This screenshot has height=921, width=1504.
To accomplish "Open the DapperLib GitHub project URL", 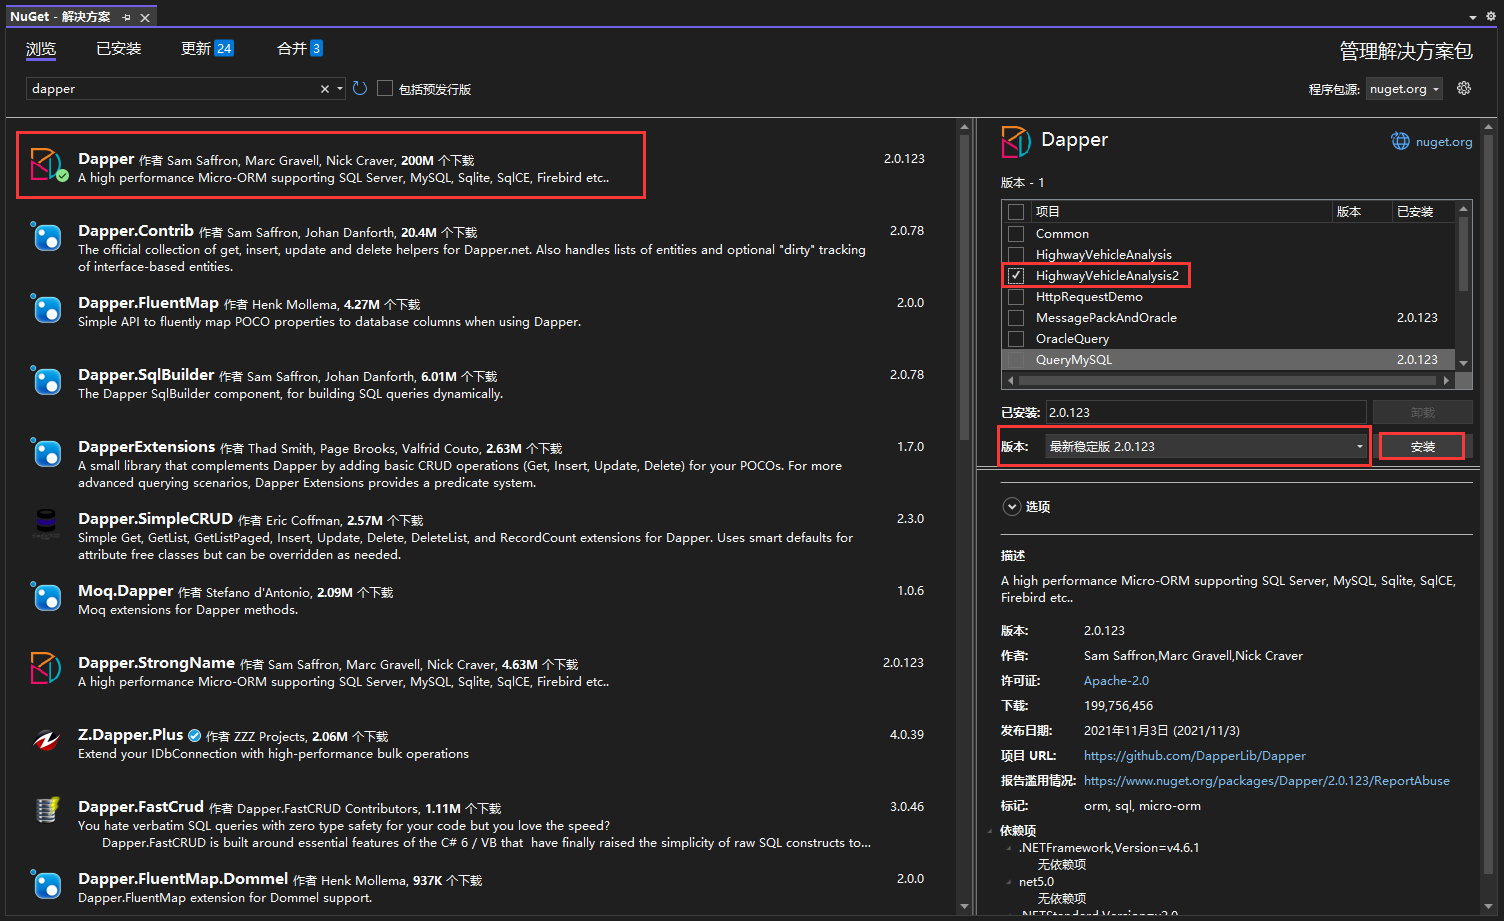I will [1195, 756].
